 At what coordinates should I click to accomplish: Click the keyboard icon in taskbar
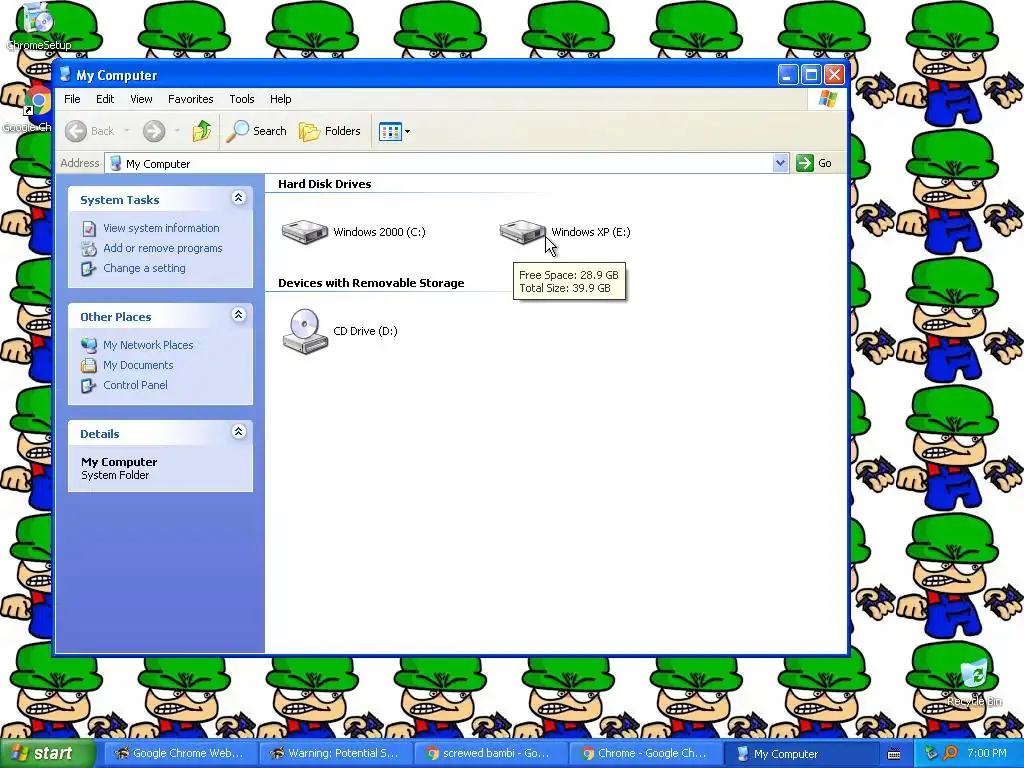(894, 754)
